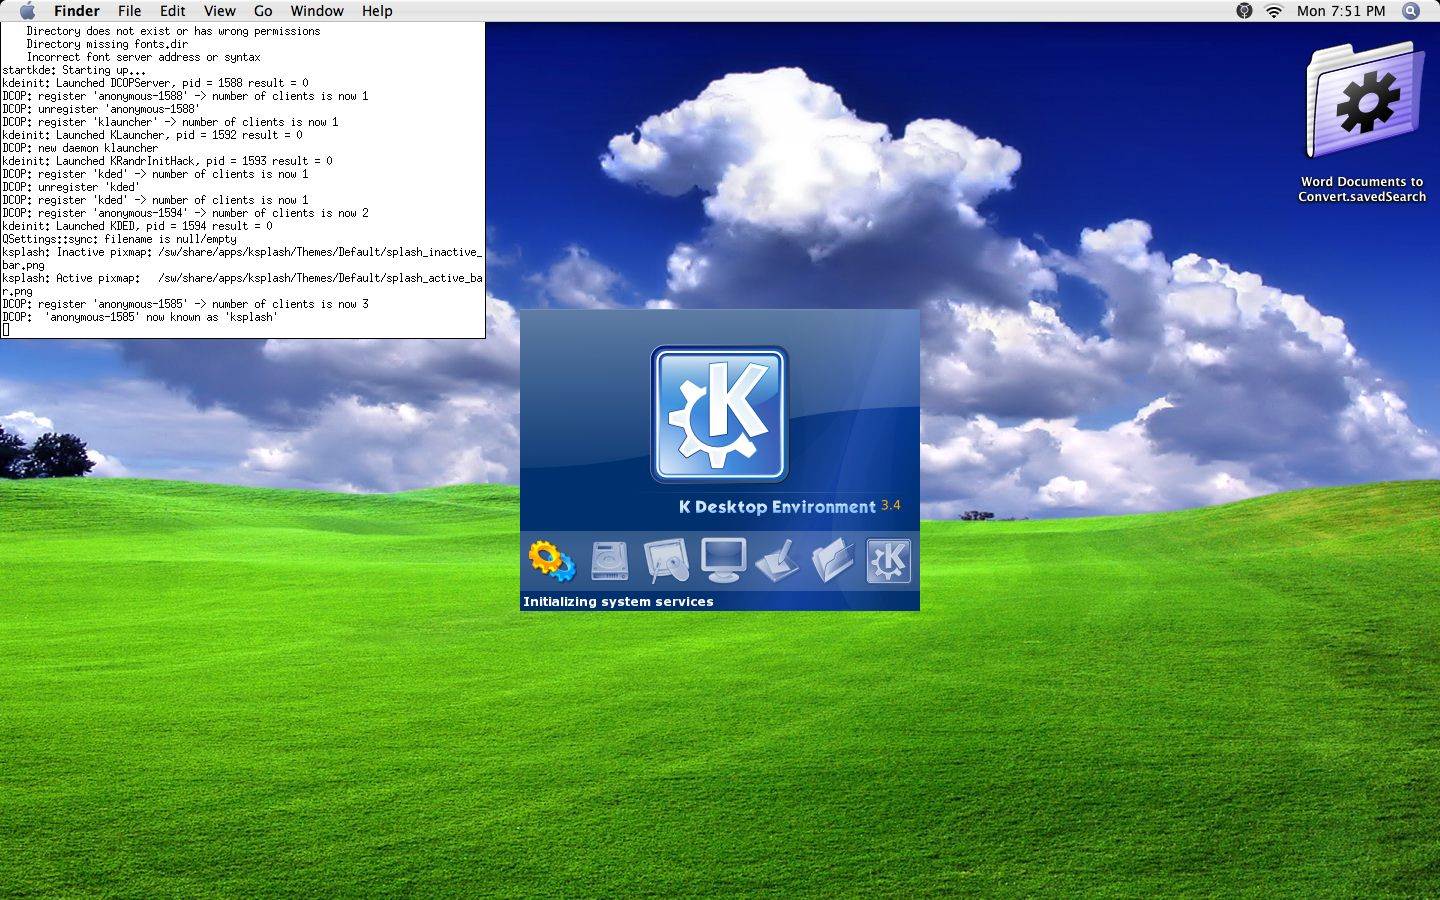
Task: Click the Word Documents to Convert.savedSearch label
Action: coord(1362,189)
